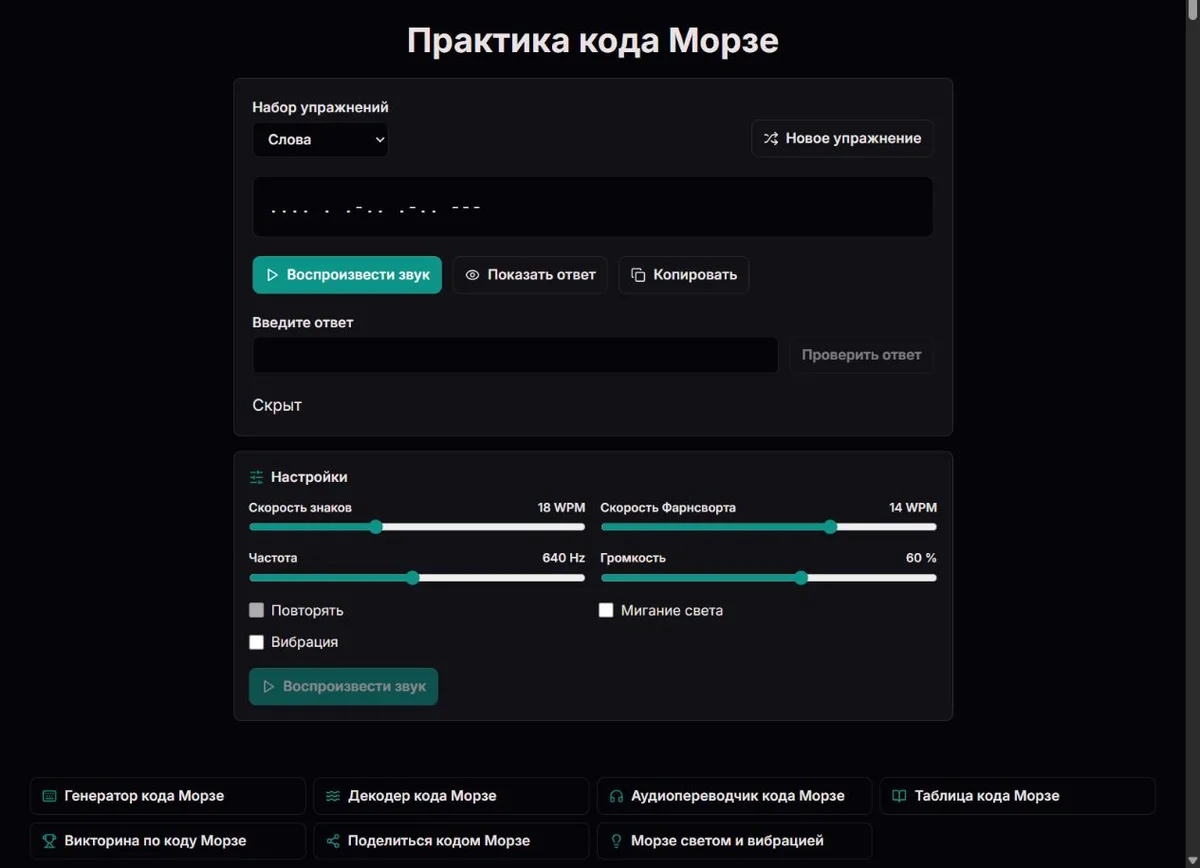Open the Викторина по коду Морзе link

click(168, 841)
